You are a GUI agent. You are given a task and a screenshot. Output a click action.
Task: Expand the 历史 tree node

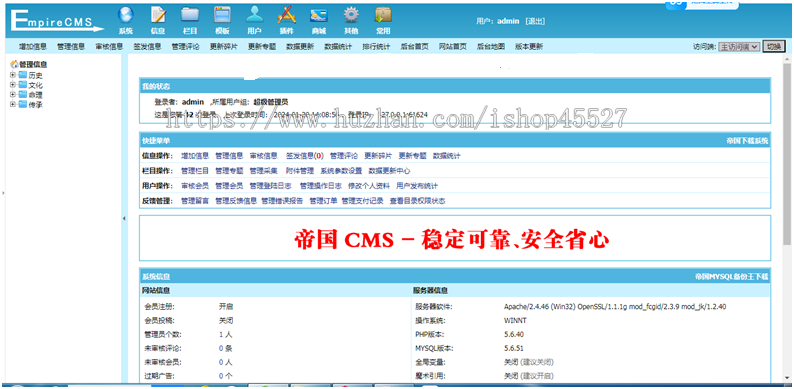(x=13, y=74)
